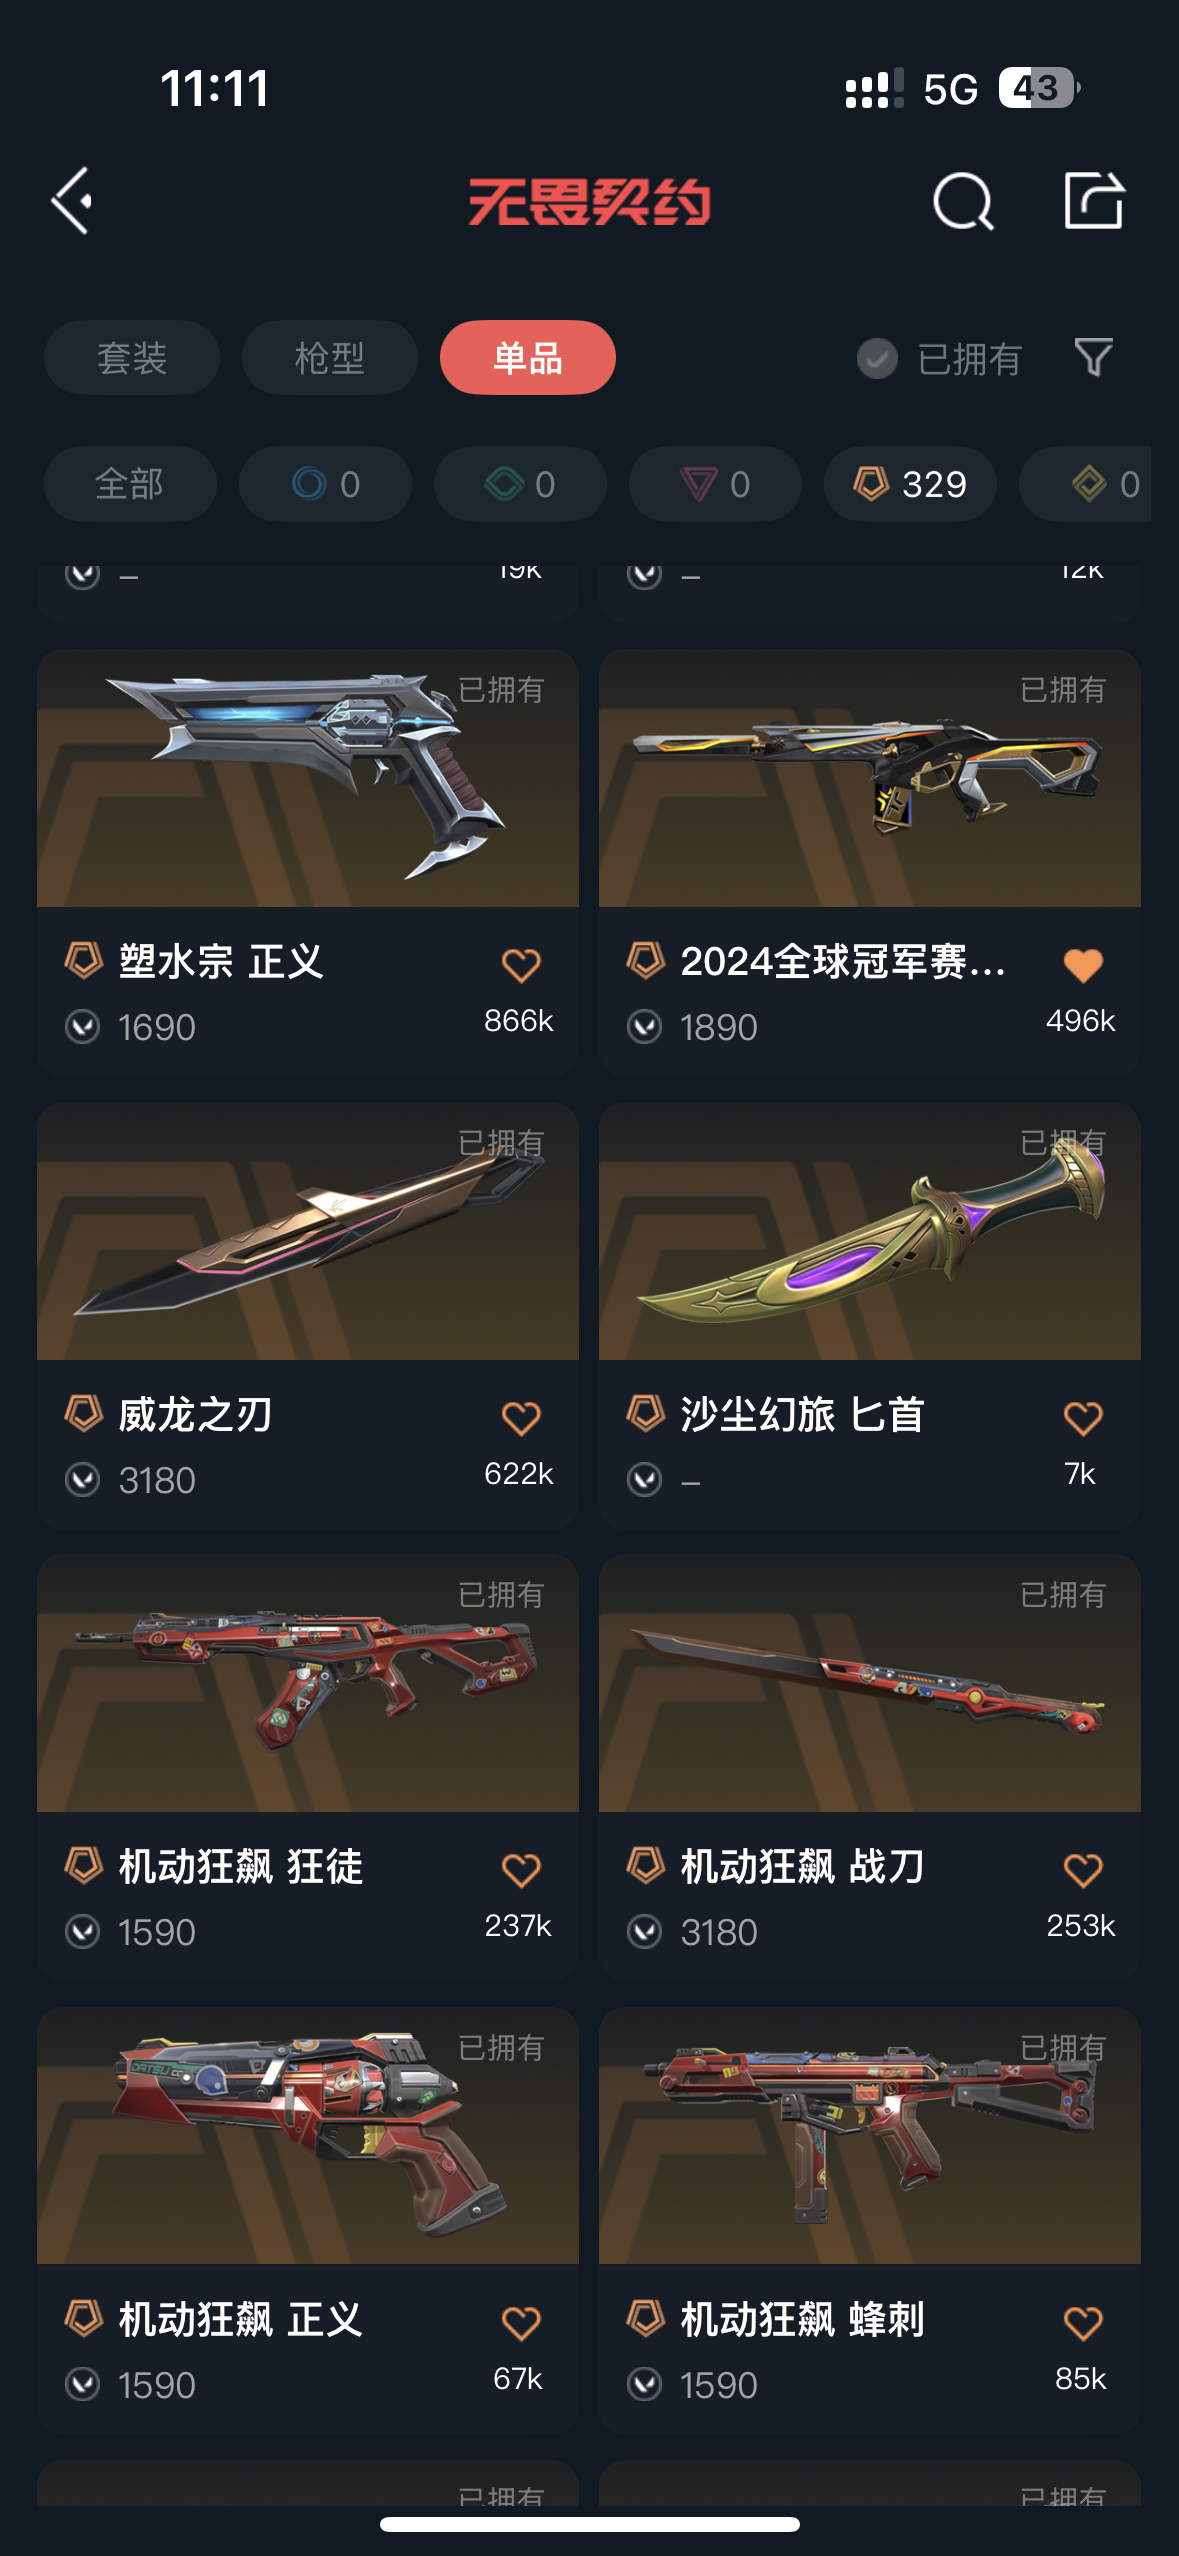Toggle heart on 机动狂飙 蜂刺
1179x2556 pixels.
point(1083,2323)
